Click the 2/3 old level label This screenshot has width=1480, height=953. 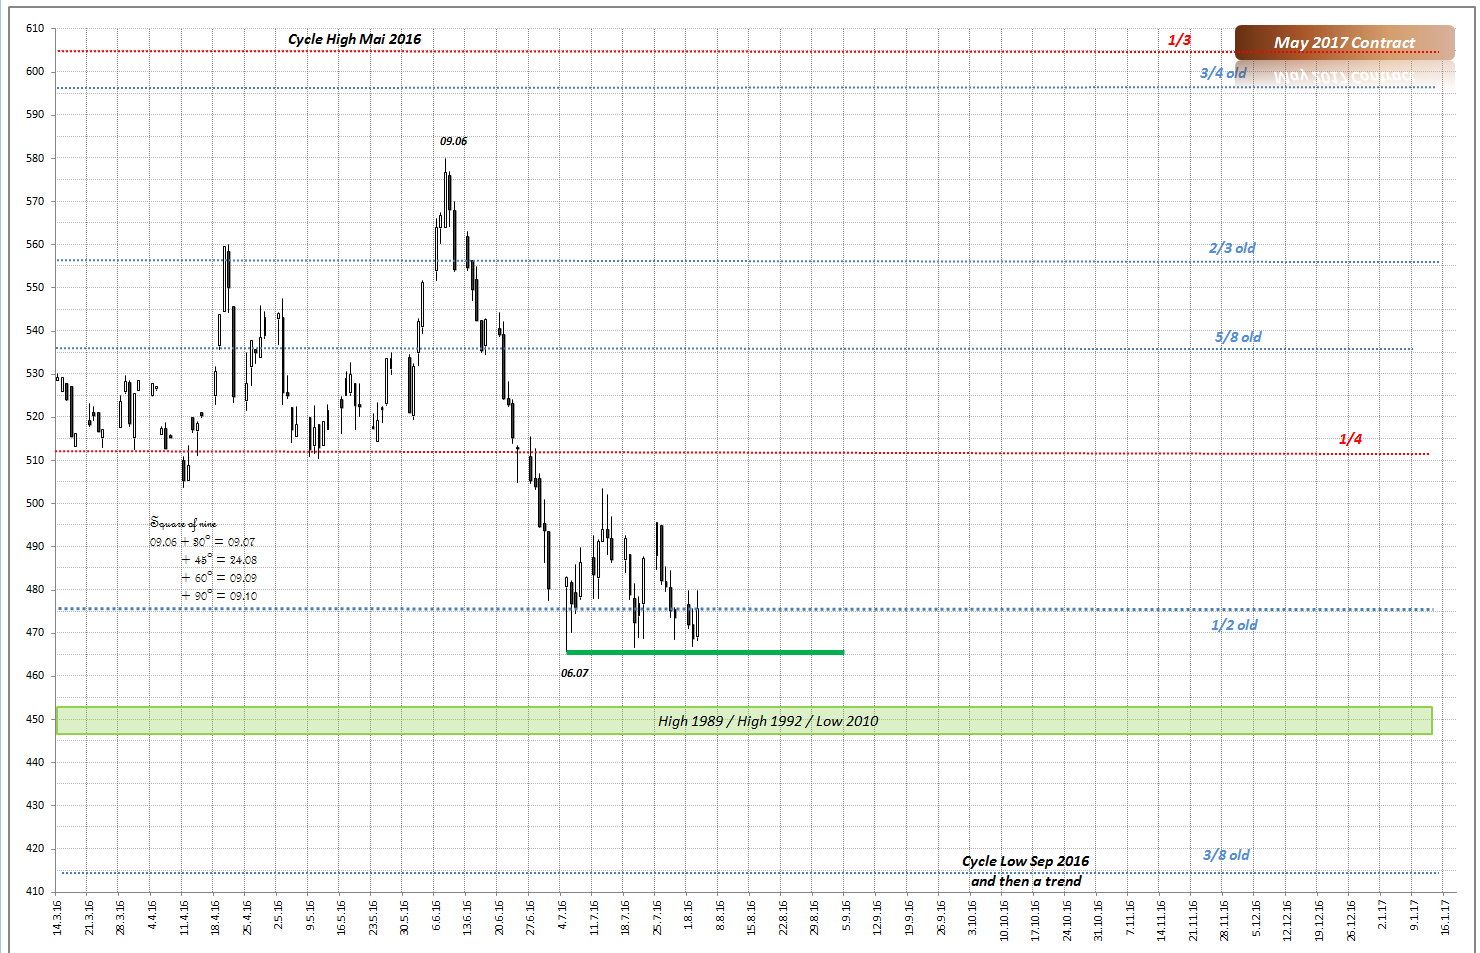1231,248
